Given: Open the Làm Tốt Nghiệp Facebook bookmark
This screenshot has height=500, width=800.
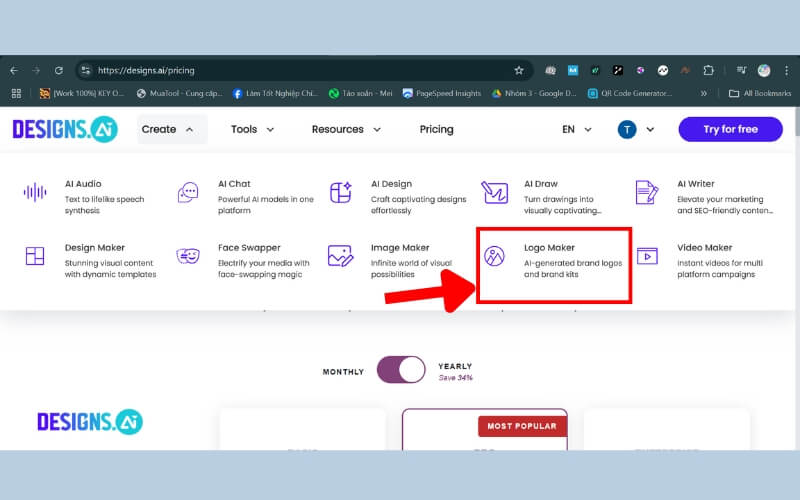Looking at the screenshot, I should 275,93.
